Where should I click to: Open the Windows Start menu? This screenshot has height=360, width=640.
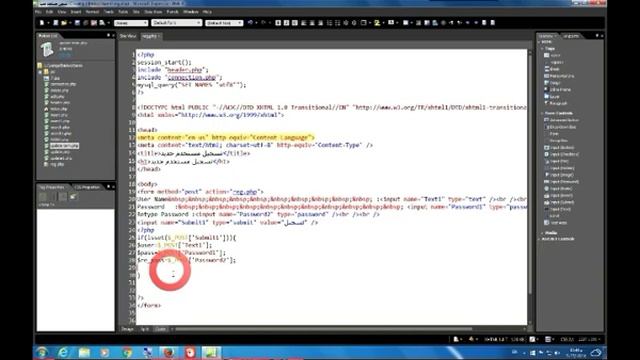pyautogui.click(x=42, y=352)
